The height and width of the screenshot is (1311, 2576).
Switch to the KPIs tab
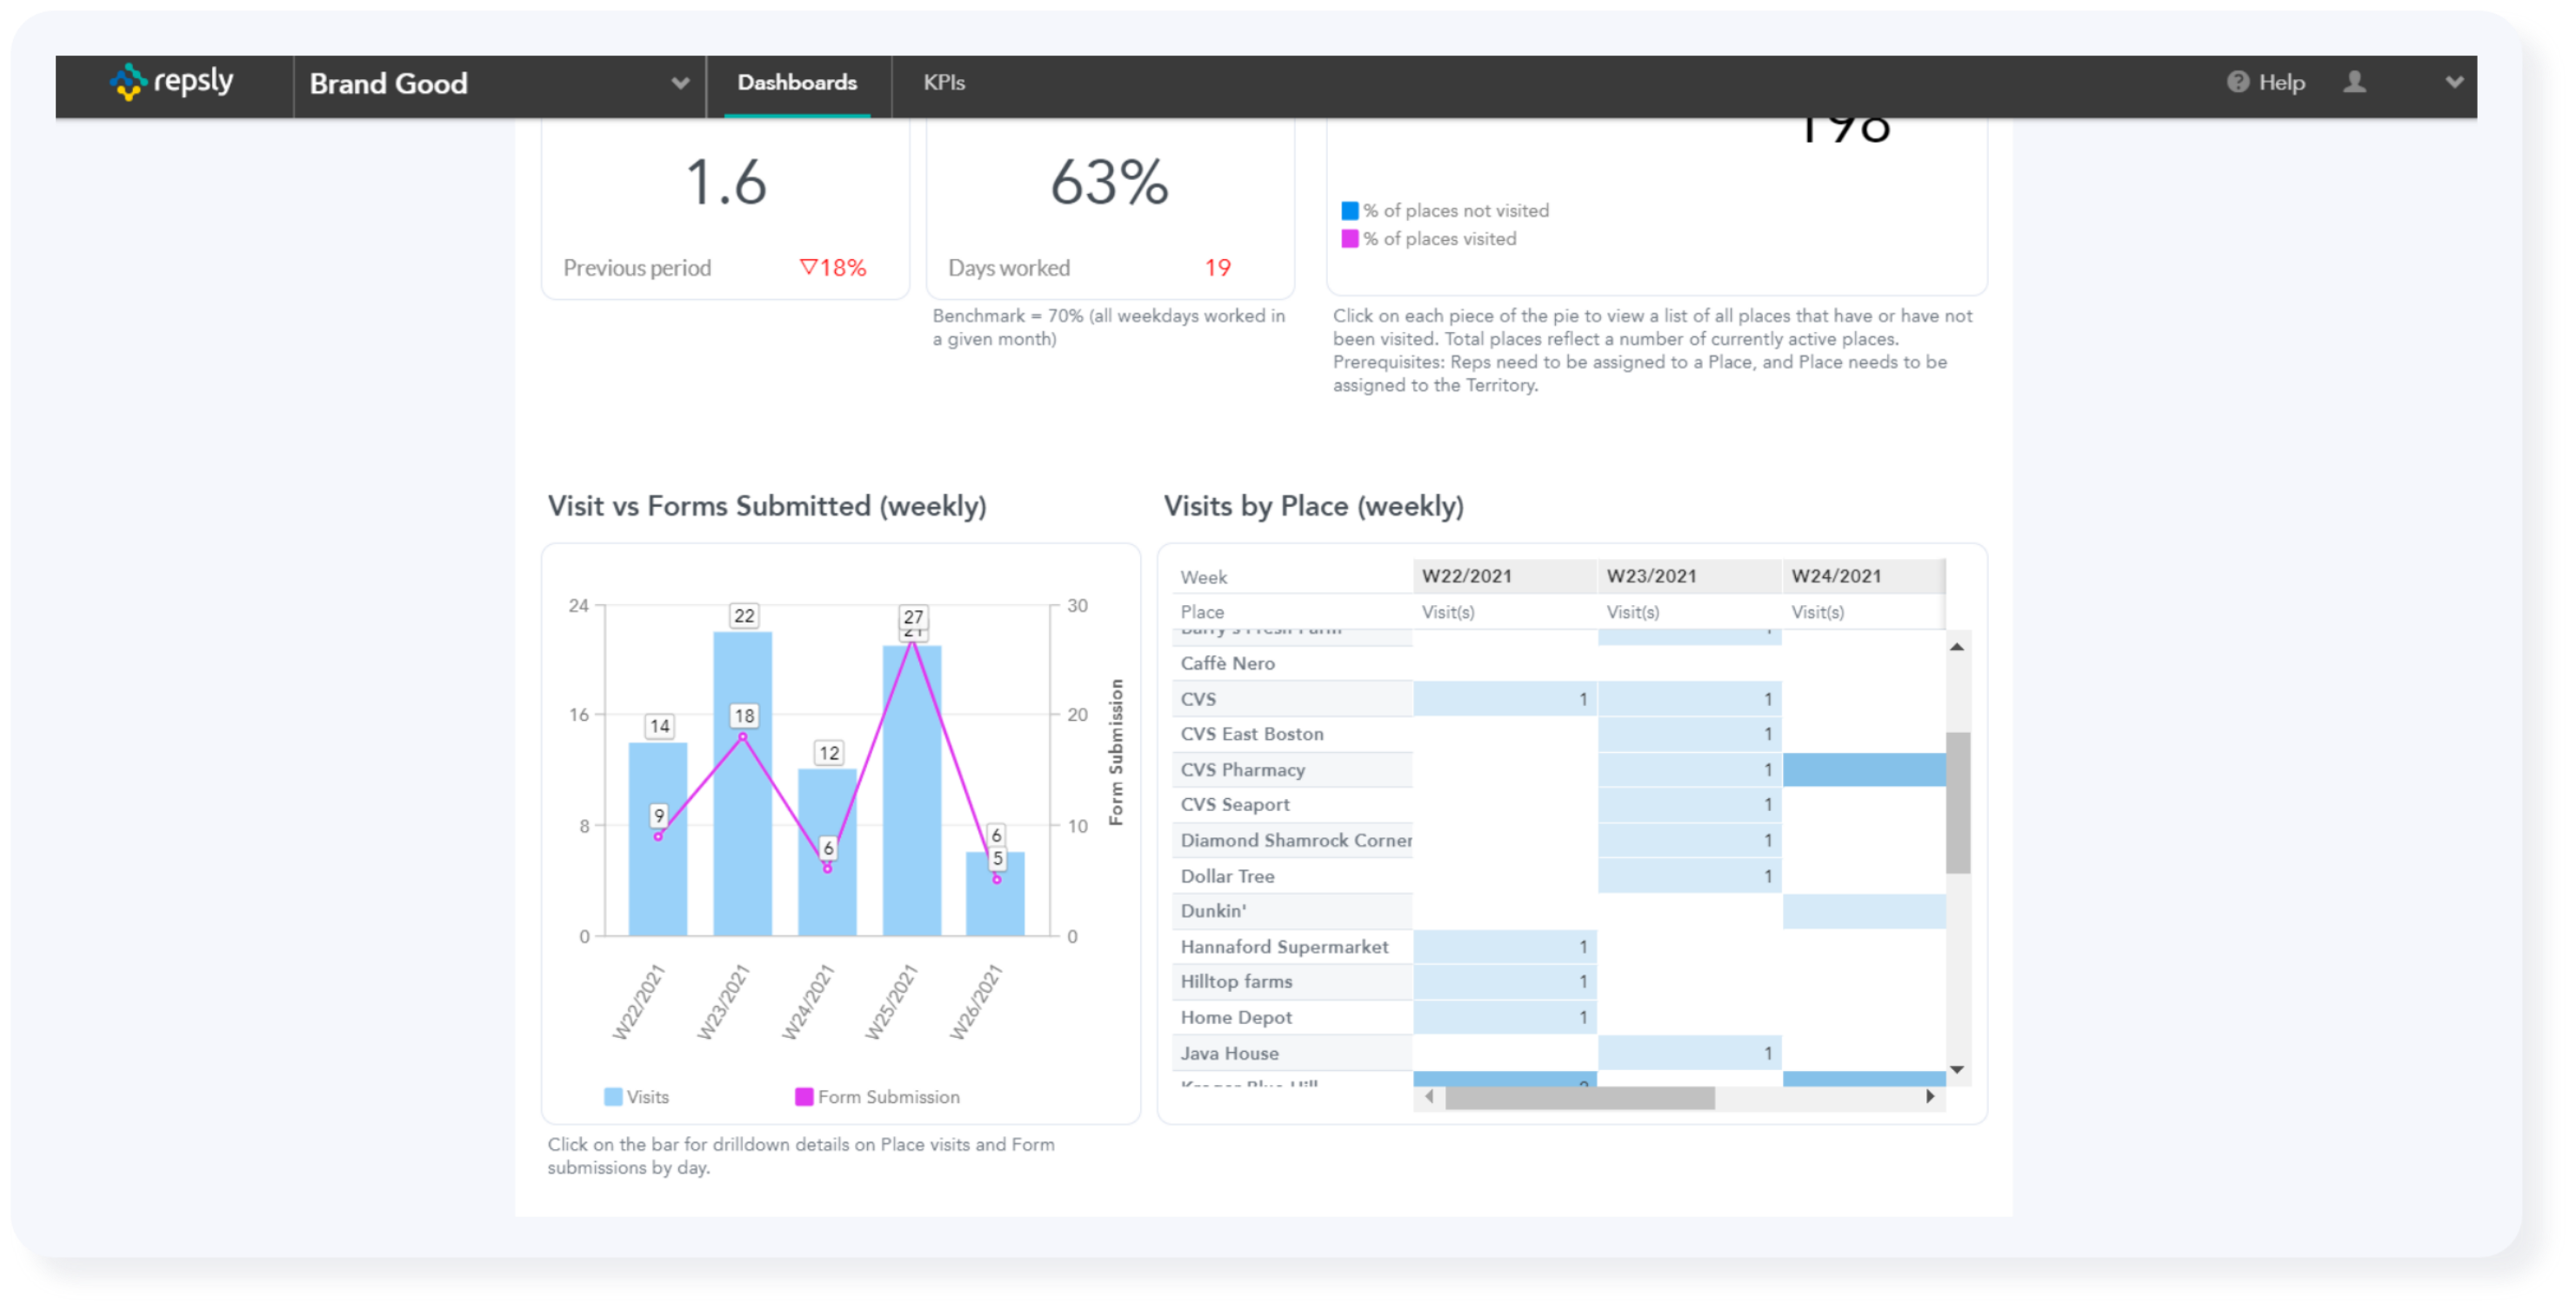(943, 82)
